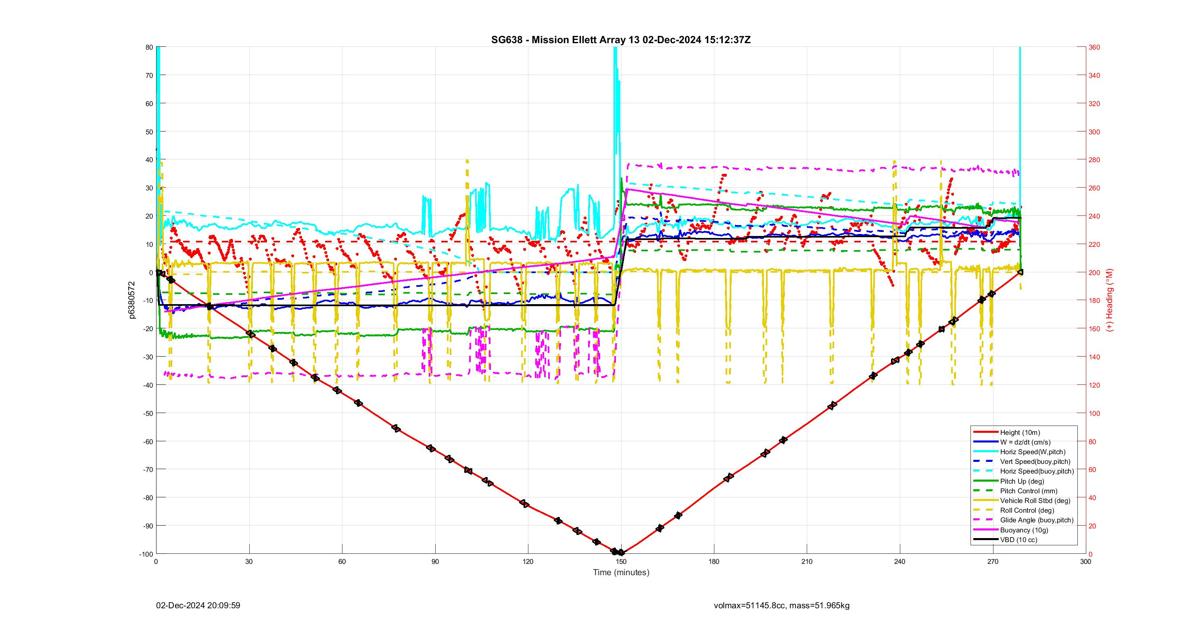Viewport: 1200px width, 622px height.
Task: Click the '(+) Heading (°M)' right axis label
Action: [1109, 300]
